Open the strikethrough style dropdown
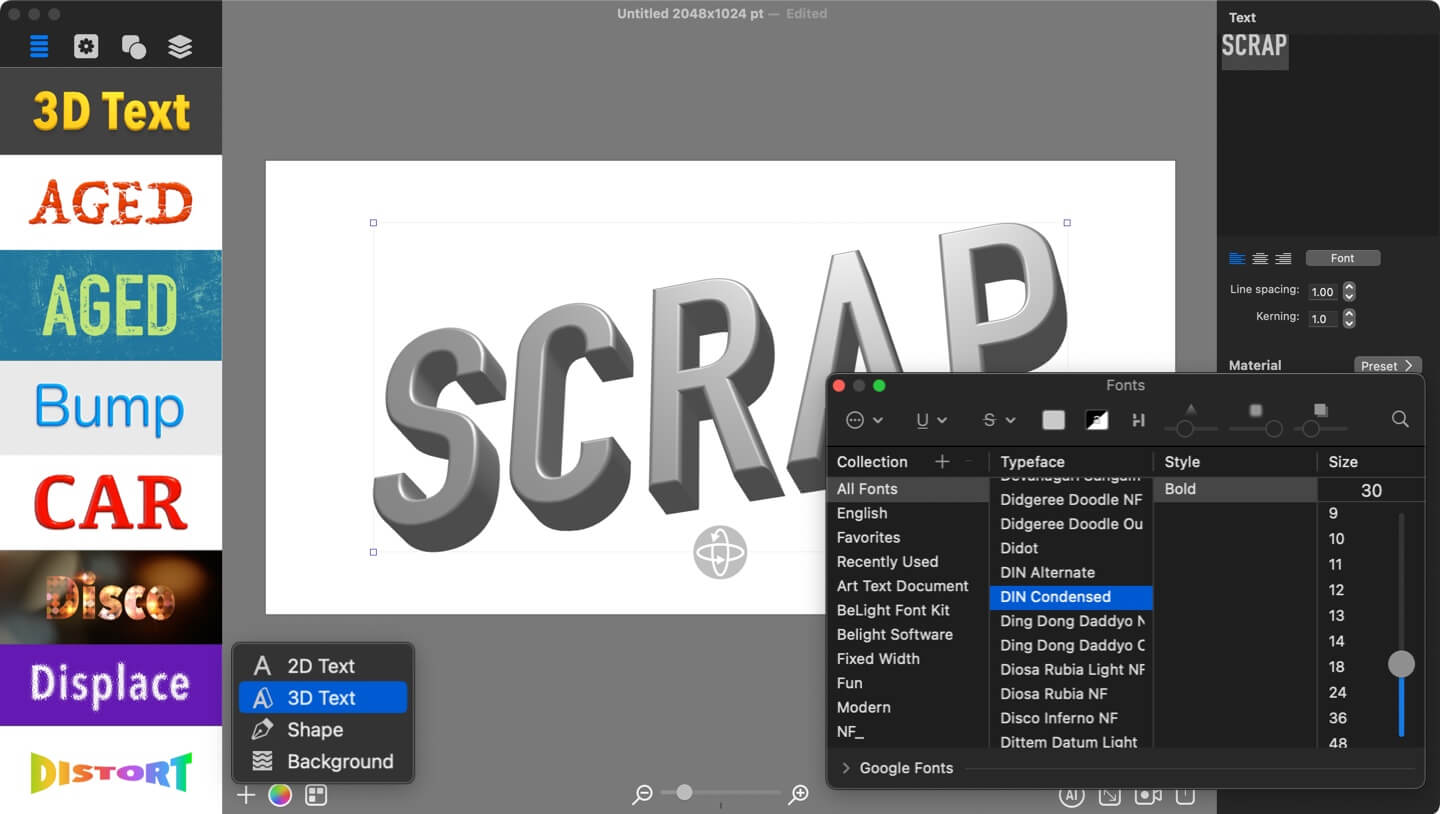The height and width of the screenshot is (814, 1440). click(999, 420)
